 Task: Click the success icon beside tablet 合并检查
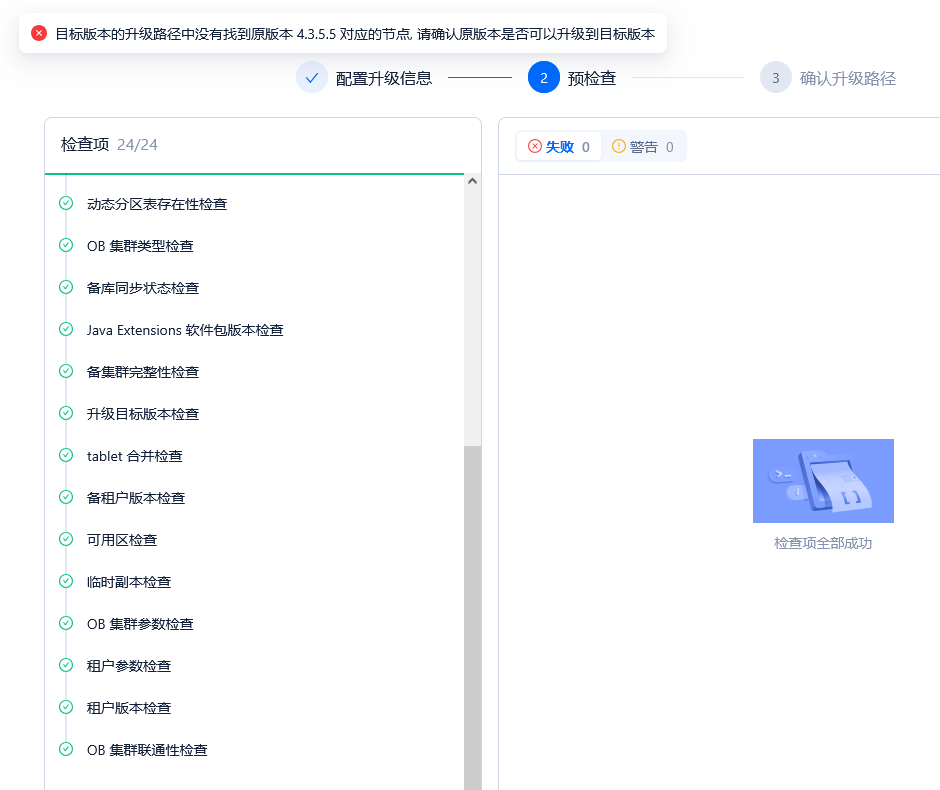click(x=66, y=456)
